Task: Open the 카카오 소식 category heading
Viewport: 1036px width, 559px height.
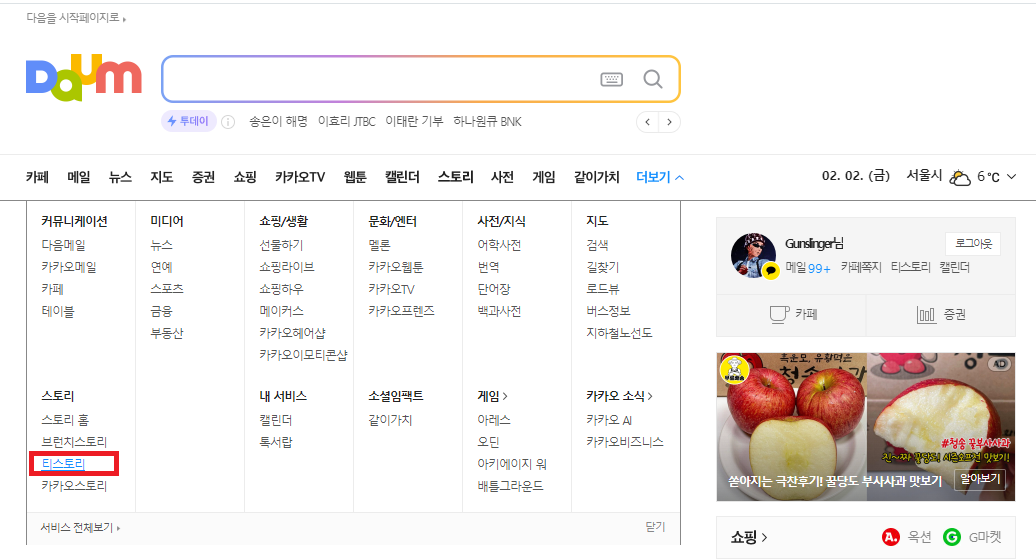Action: (x=619, y=396)
